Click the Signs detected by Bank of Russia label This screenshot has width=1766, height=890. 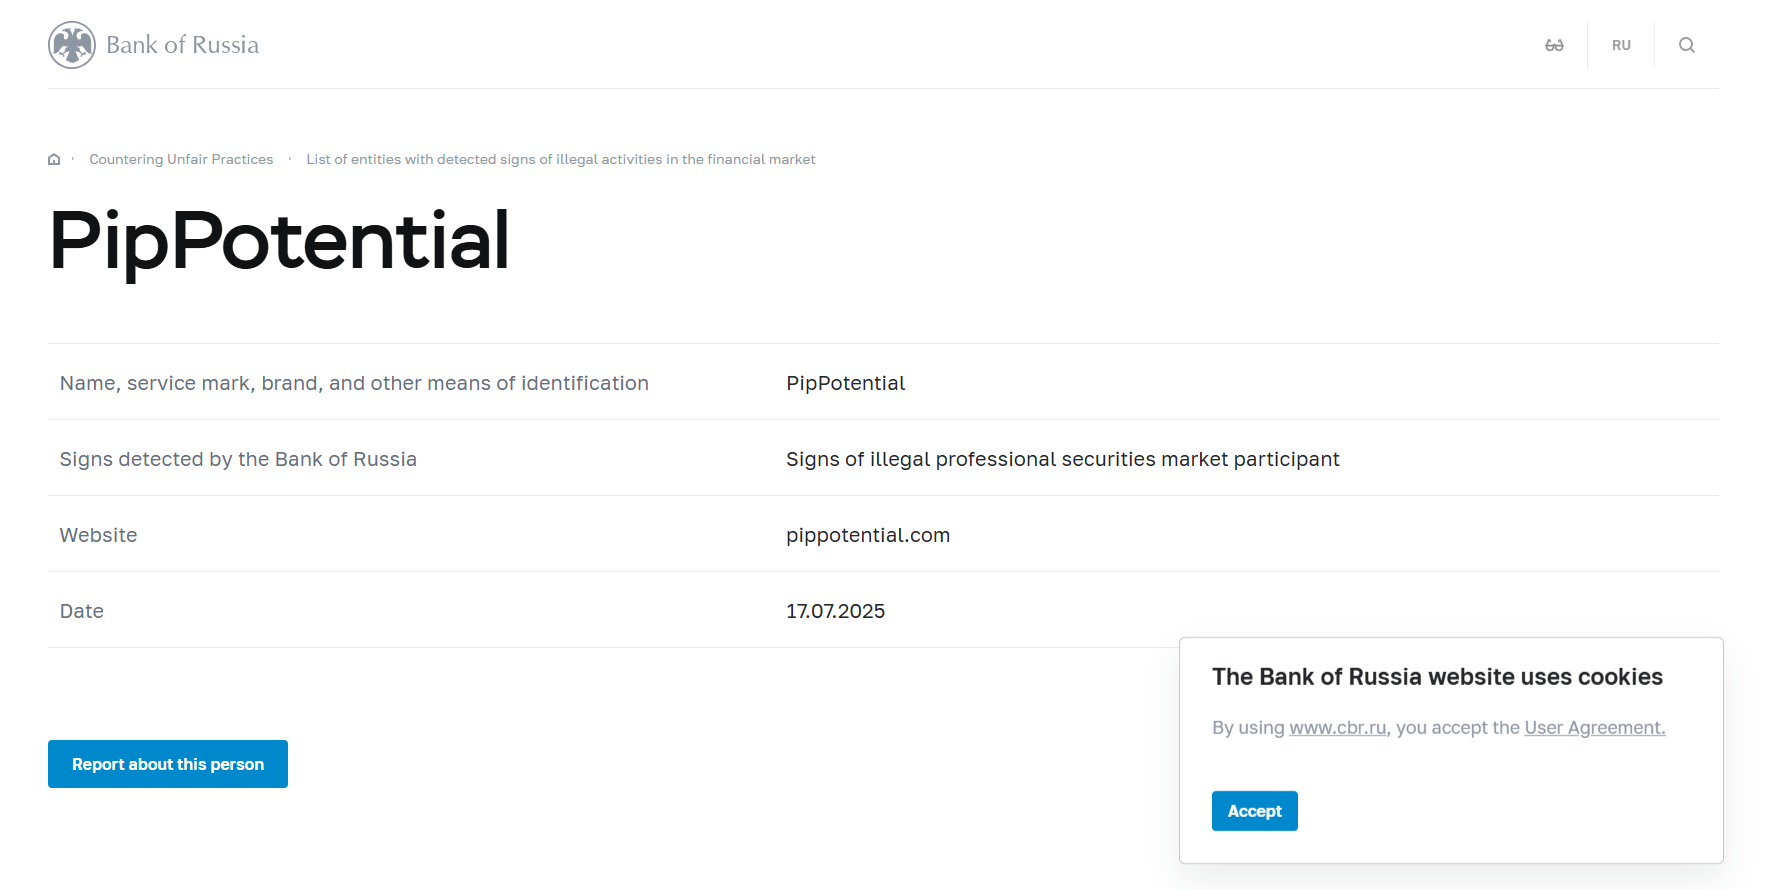pyautogui.click(x=238, y=459)
